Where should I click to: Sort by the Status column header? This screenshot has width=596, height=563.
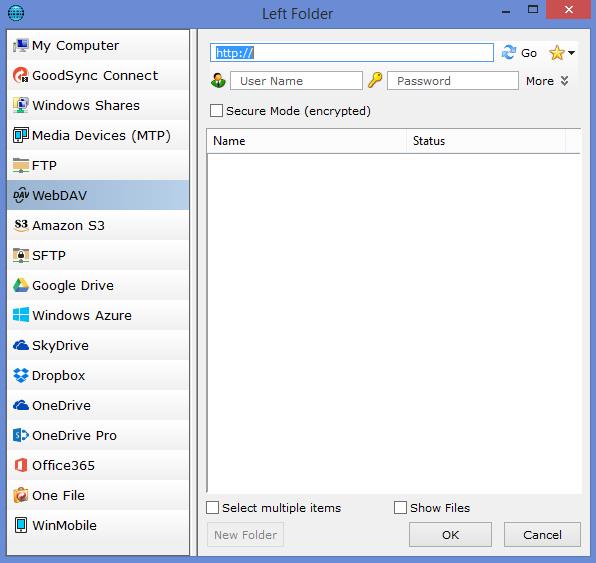click(x=486, y=141)
